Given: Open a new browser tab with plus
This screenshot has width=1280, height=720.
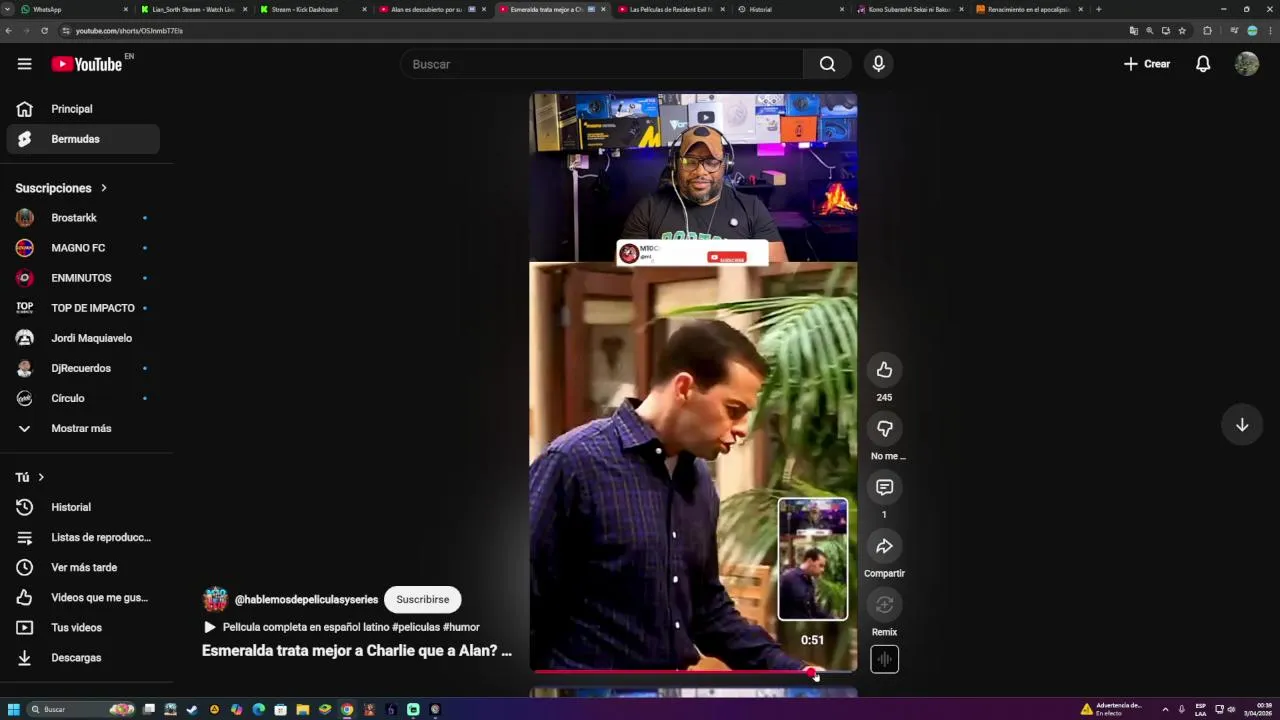Looking at the screenshot, I should pos(1098,9).
